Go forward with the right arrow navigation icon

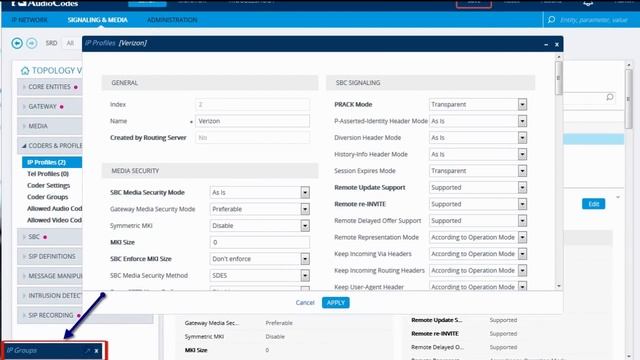click(31, 43)
